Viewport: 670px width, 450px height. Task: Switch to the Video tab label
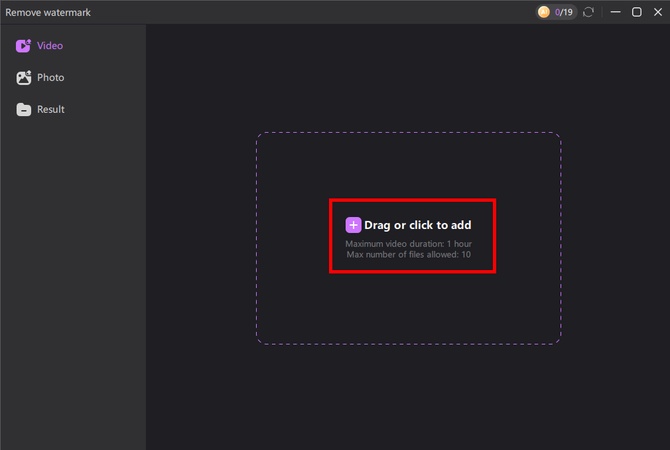[50, 46]
